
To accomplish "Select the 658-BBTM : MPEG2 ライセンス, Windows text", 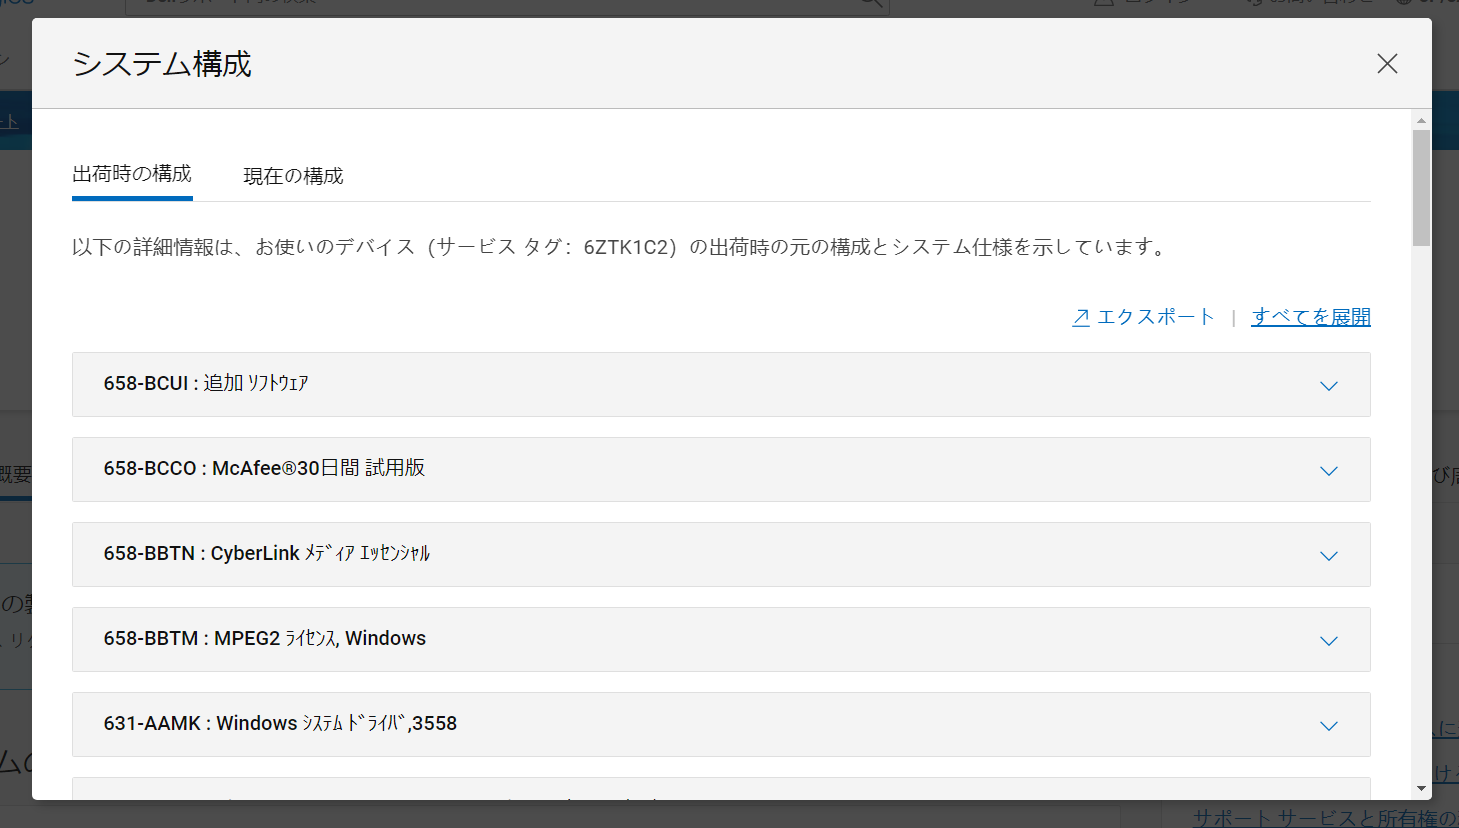I will click(x=264, y=638).
